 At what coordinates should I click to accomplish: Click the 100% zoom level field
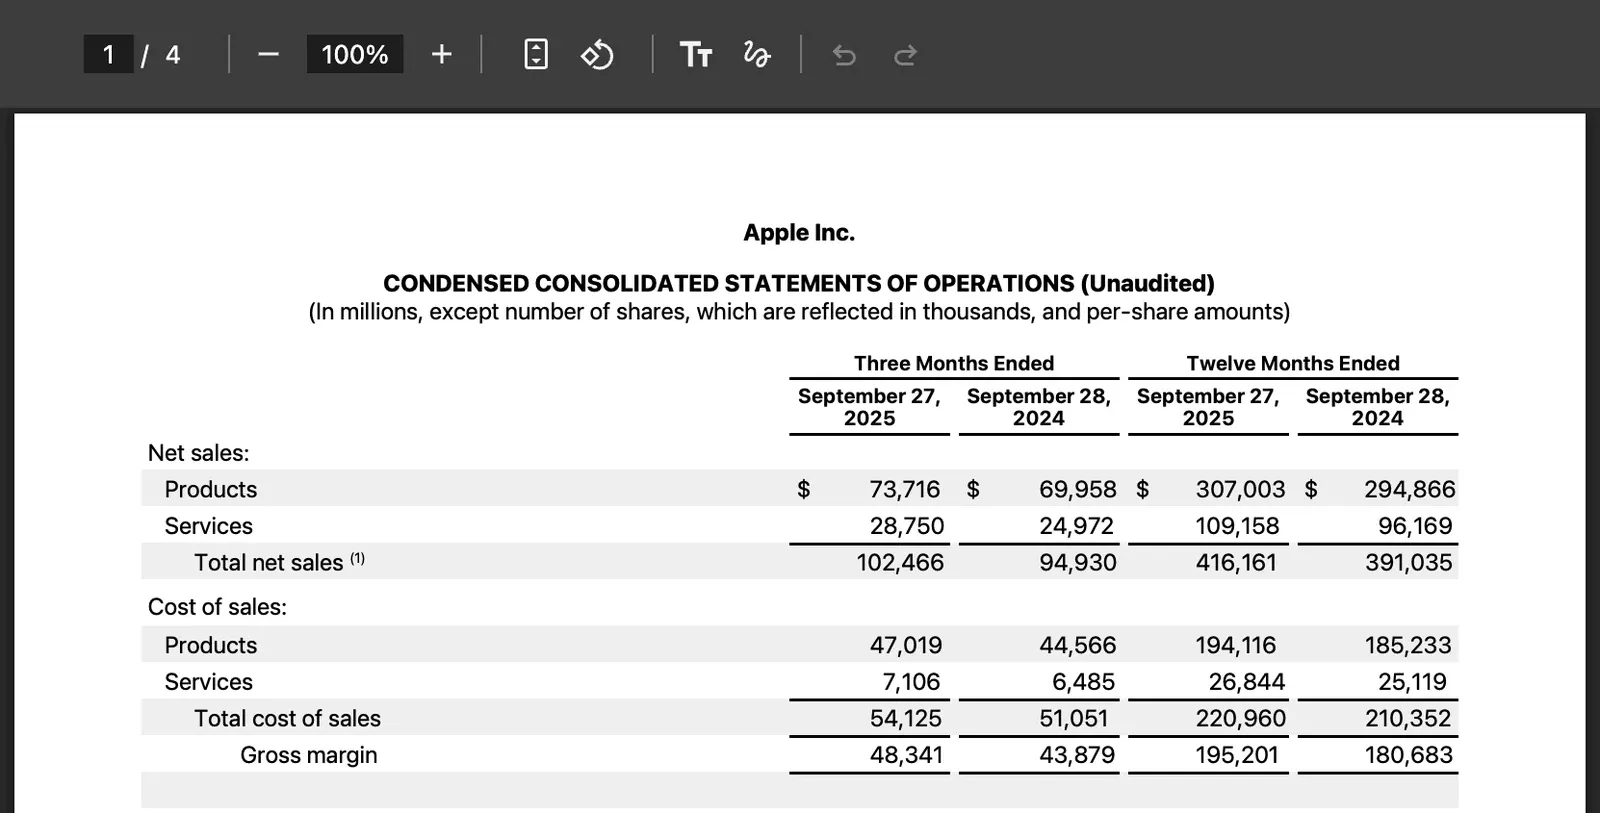tap(355, 54)
